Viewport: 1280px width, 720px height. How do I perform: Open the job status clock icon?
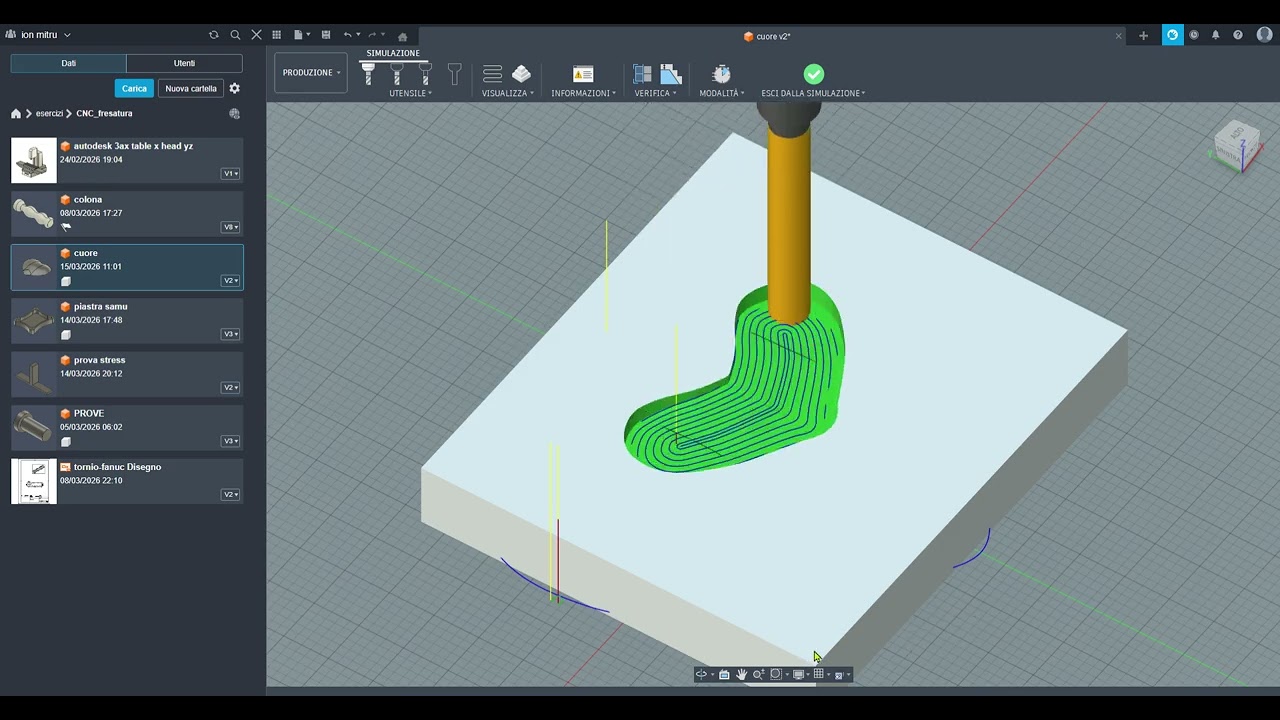click(x=1194, y=35)
